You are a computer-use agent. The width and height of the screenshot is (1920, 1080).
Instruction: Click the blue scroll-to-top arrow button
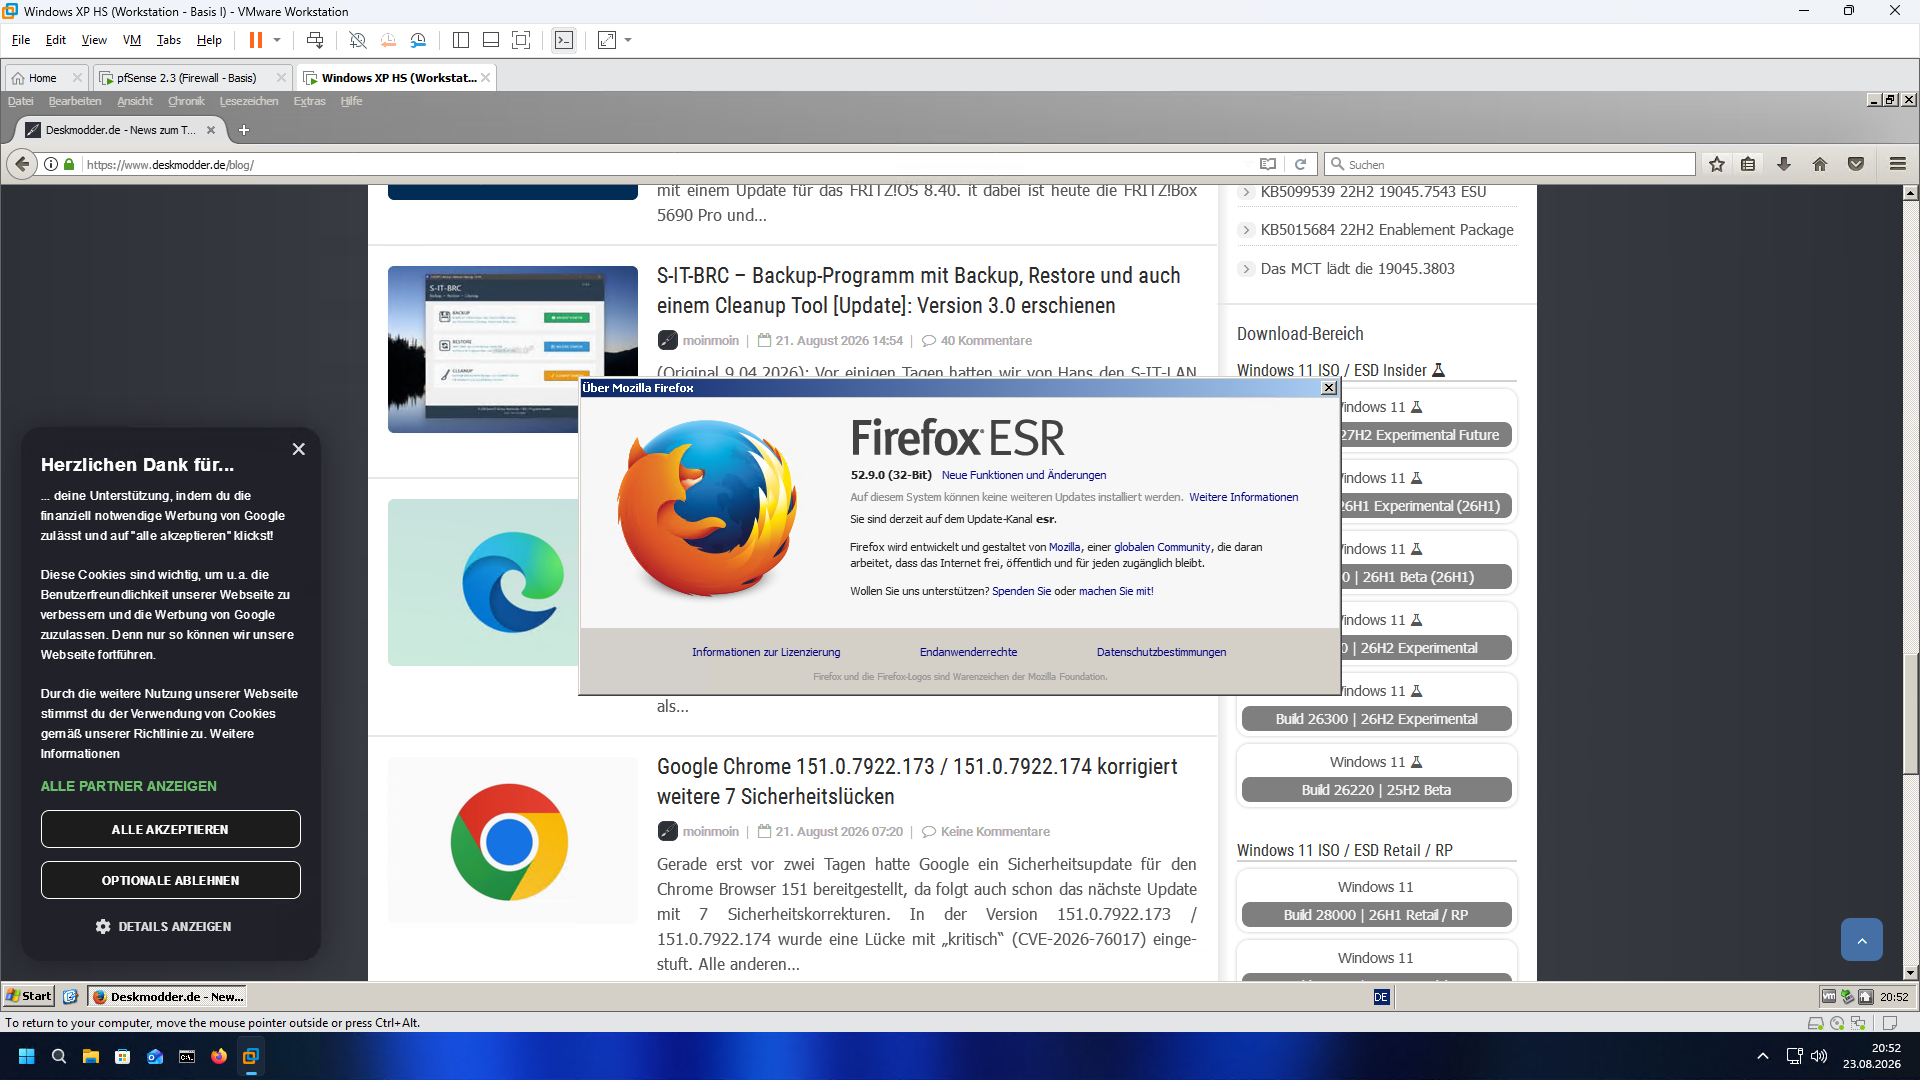(x=1861, y=940)
